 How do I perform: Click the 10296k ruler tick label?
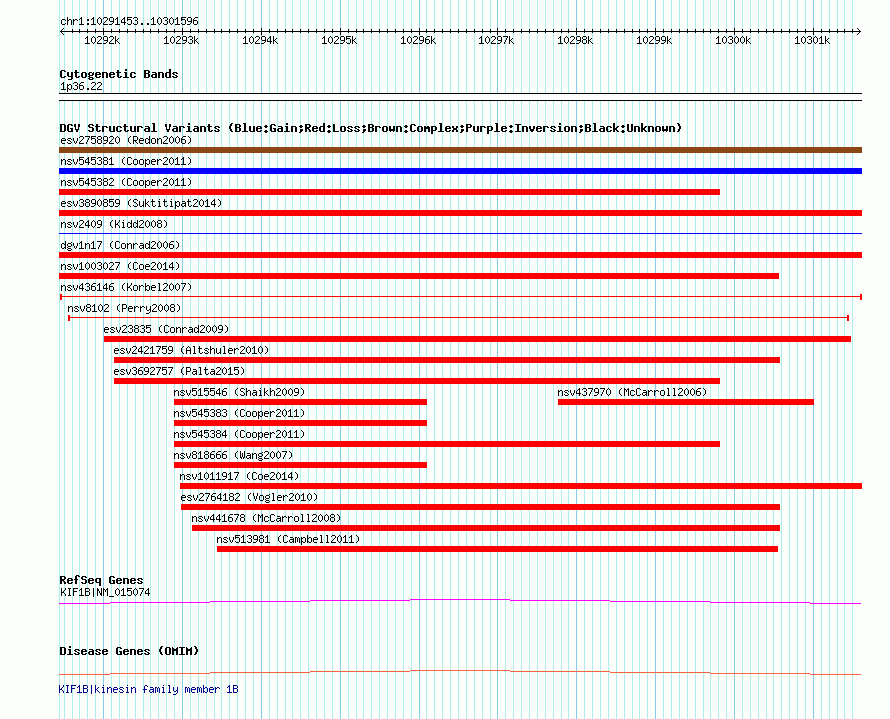point(418,40)
